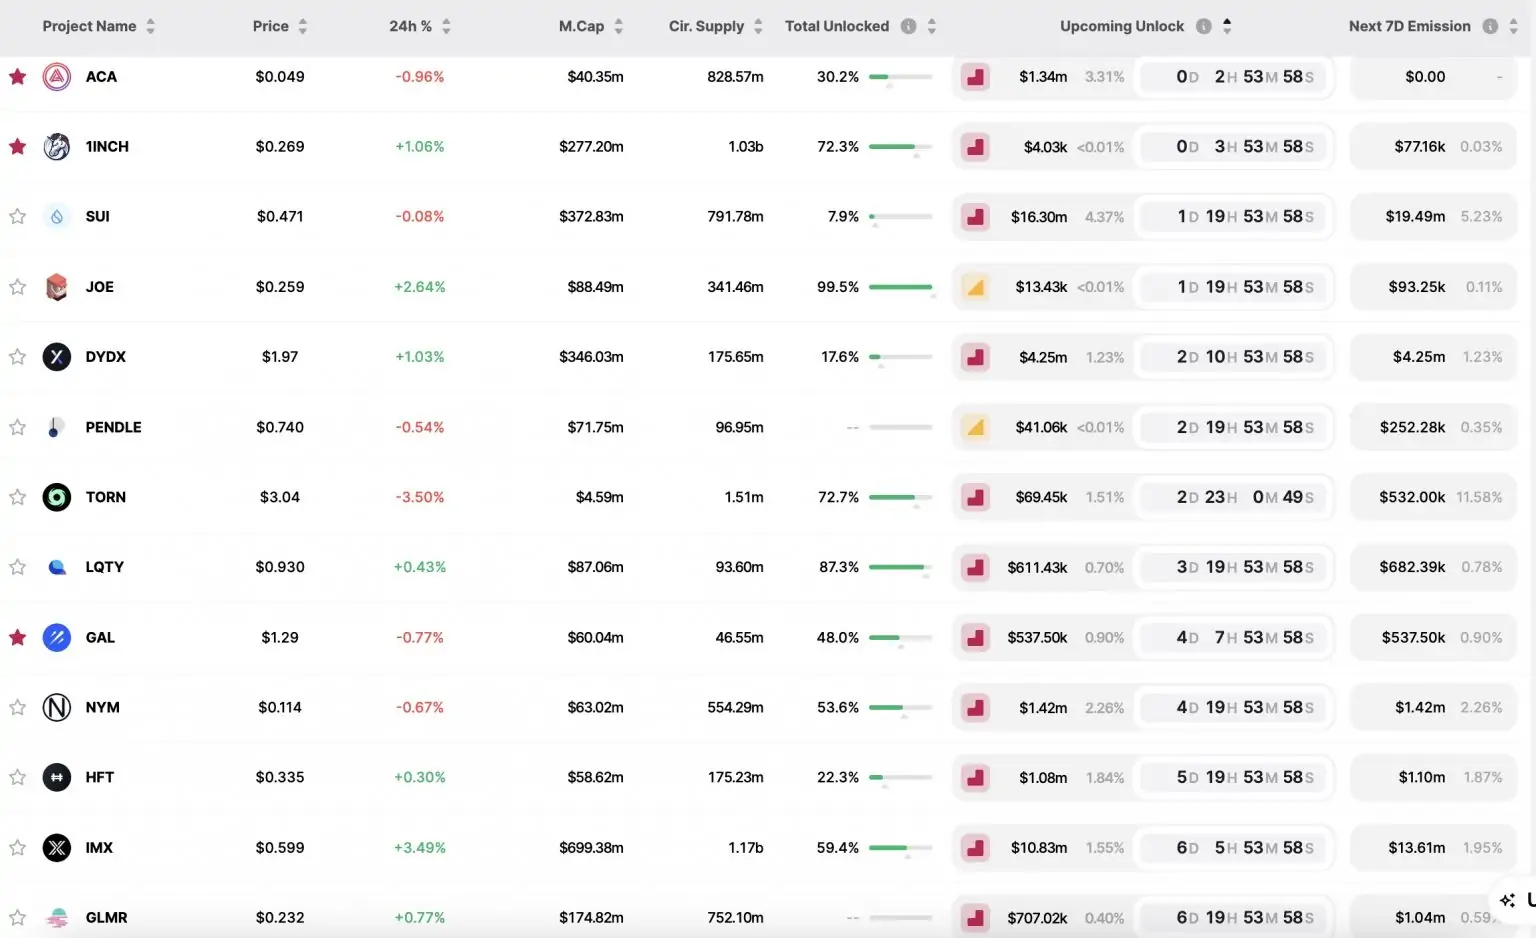Click the yellow unlock icon for PENDLE
This screenshot has height=938, width=1536.
pos(975,427)
